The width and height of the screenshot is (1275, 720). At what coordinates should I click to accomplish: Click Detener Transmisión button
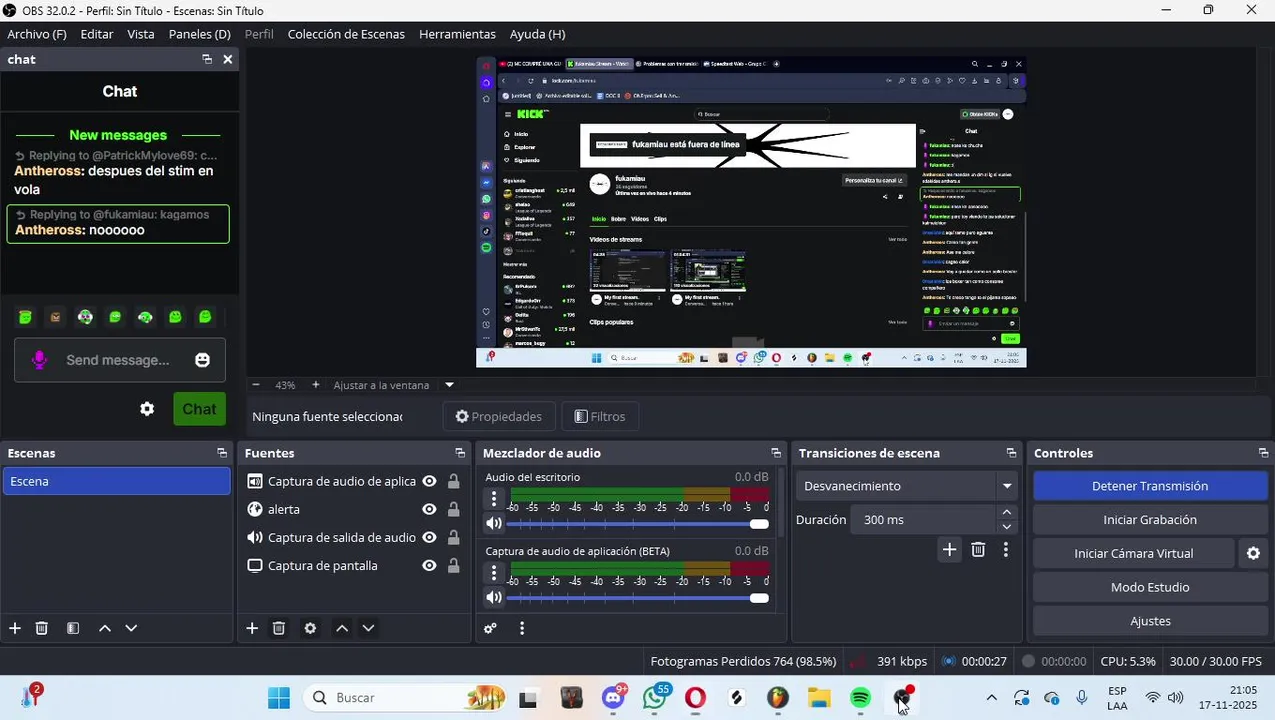pos(1150,486)
